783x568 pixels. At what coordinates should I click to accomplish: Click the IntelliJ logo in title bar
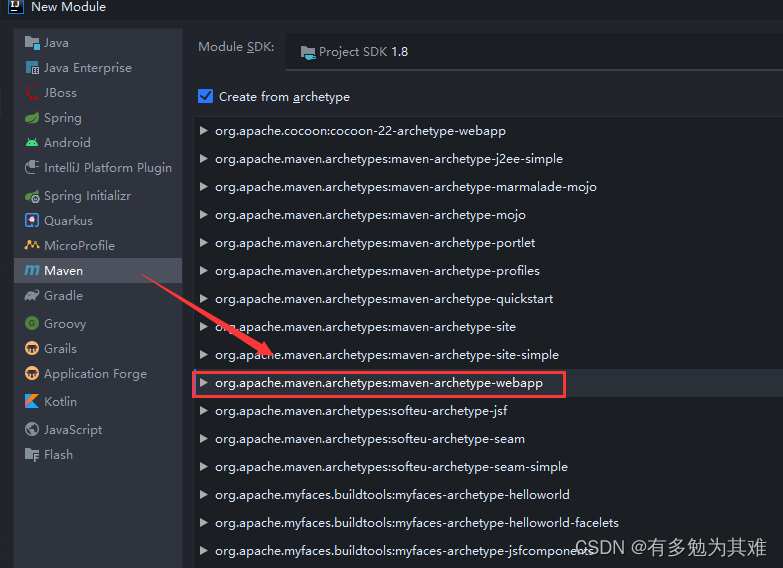click(x=15, y=6)
